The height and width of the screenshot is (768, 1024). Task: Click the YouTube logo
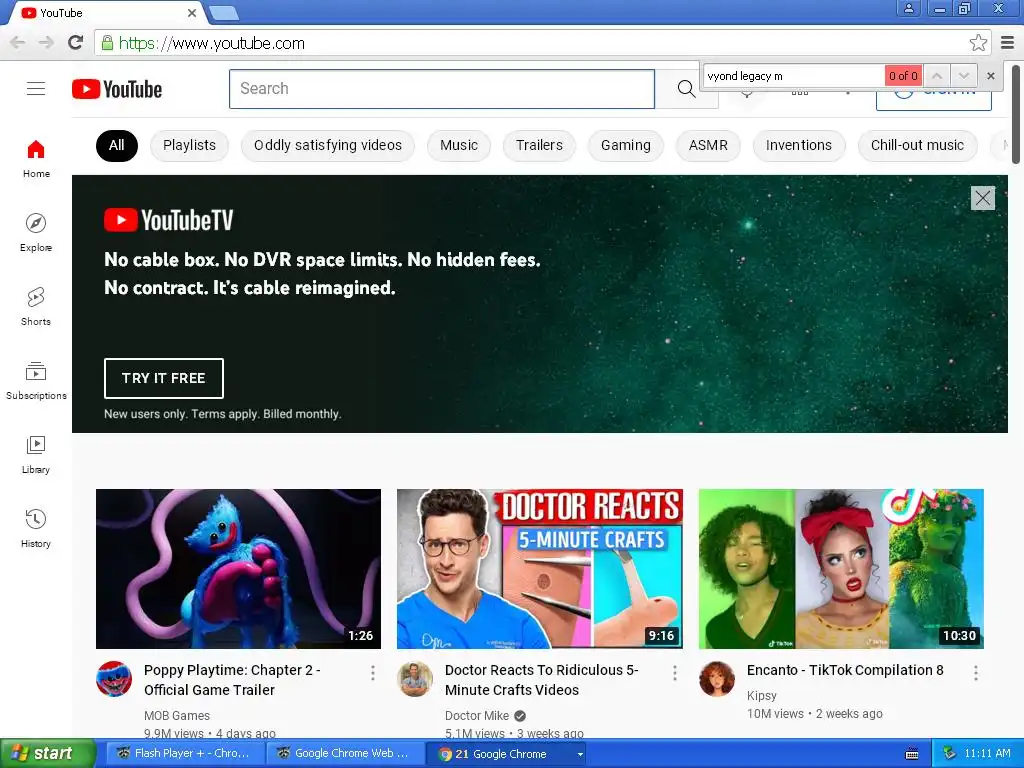click(x=117, y=89)
